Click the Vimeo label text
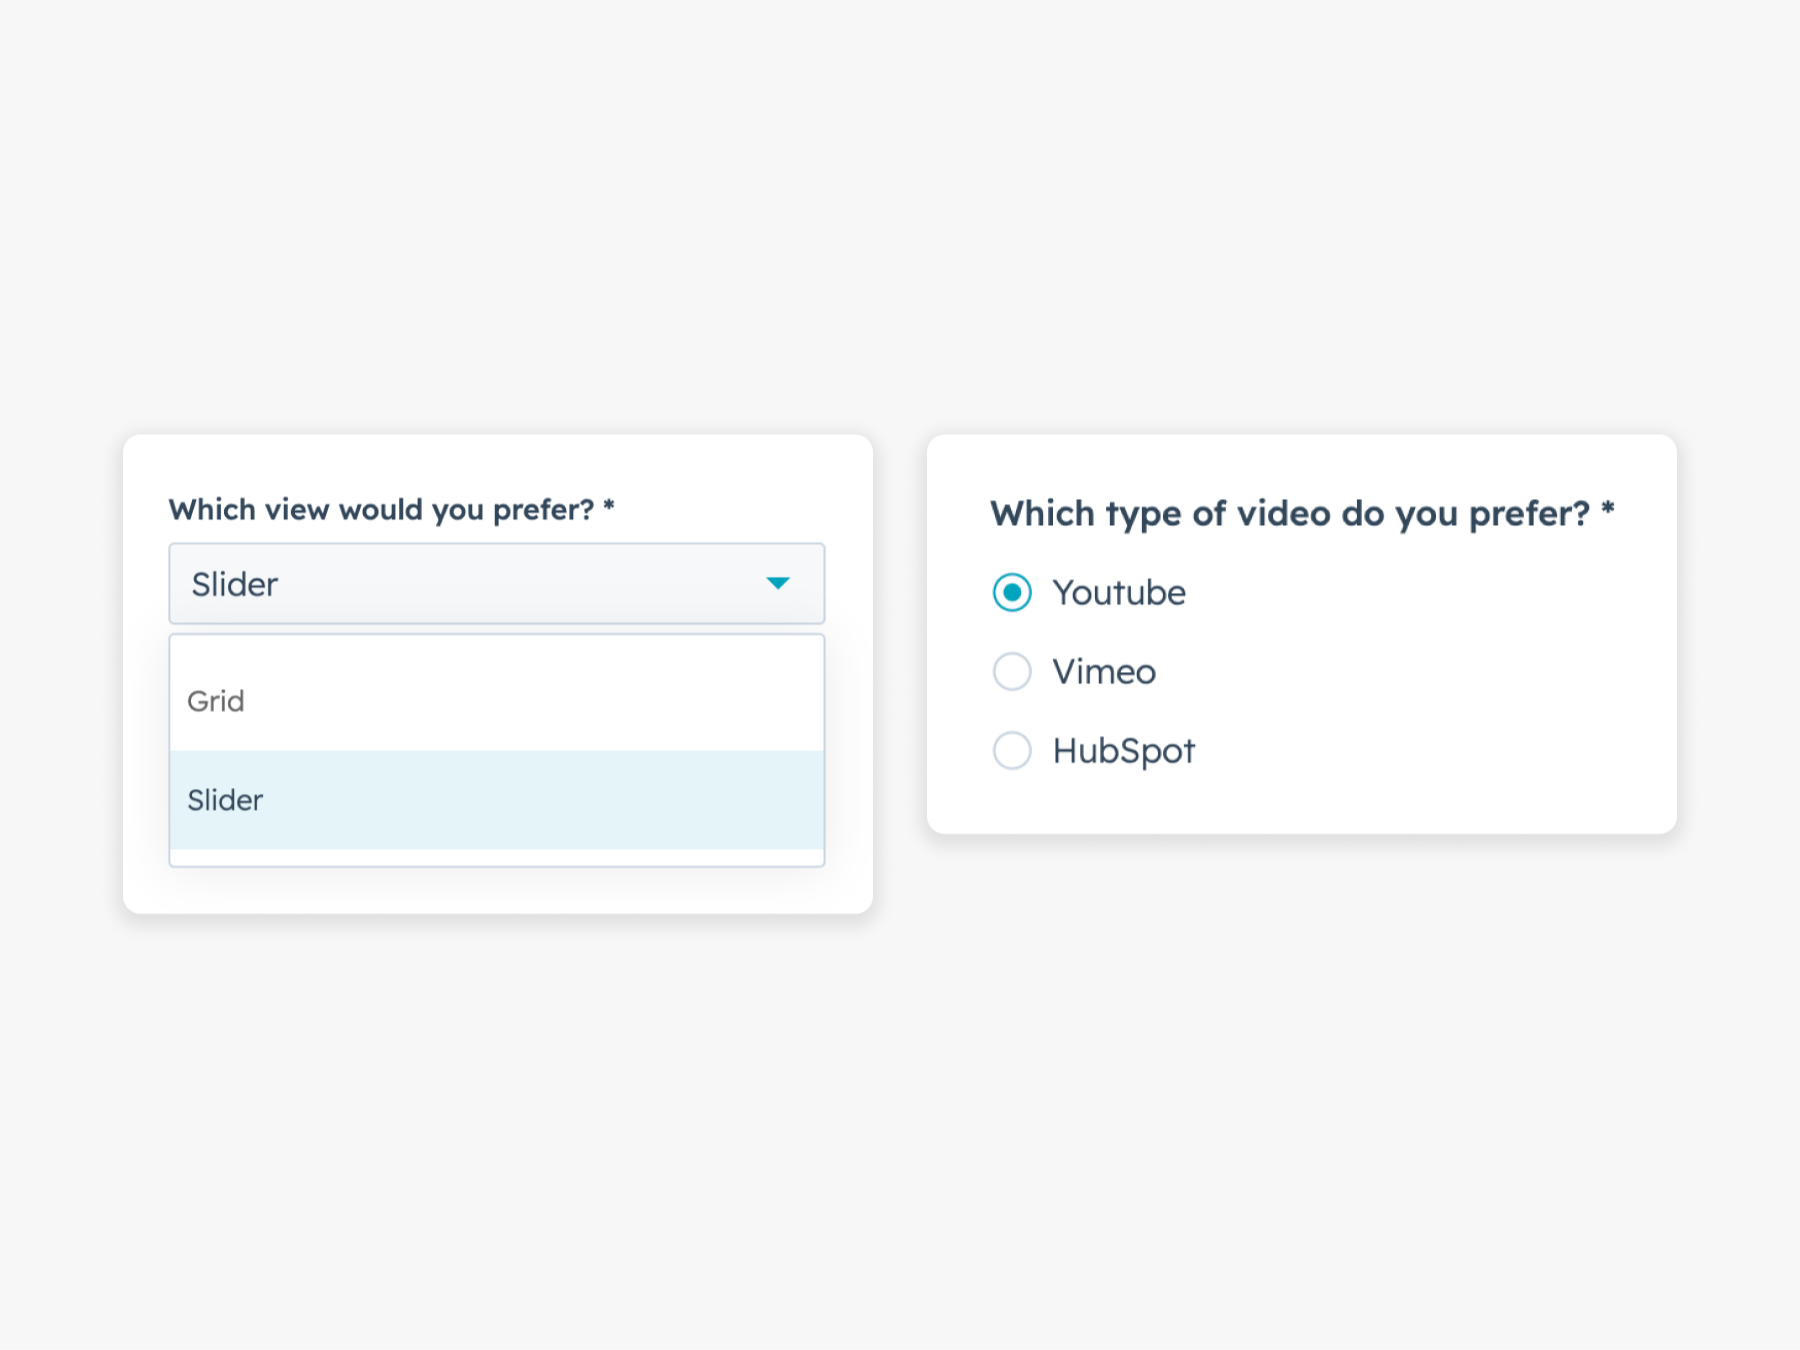This screenshot has width=1800, height=1350. [x=1103, y=671]
